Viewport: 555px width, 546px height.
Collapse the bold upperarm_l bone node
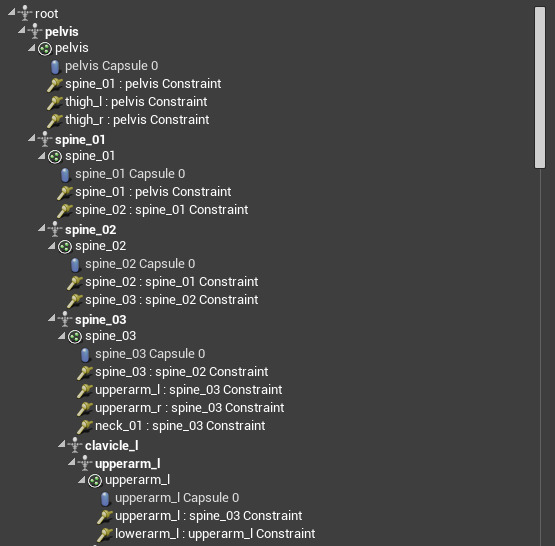coord(72,462)
